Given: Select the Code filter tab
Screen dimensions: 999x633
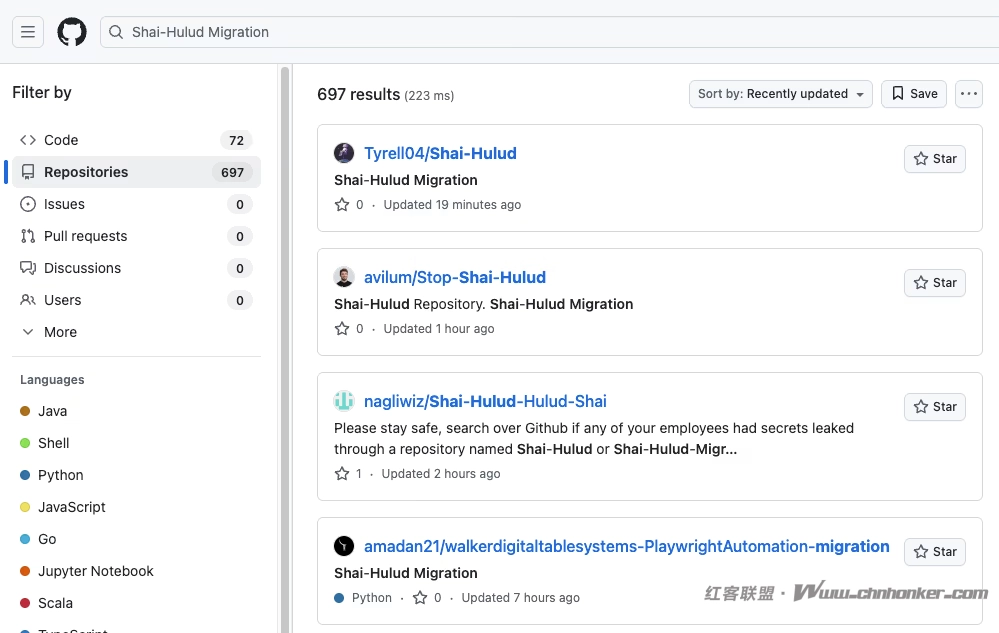Looking at the screenshot, I should (61, 140).
